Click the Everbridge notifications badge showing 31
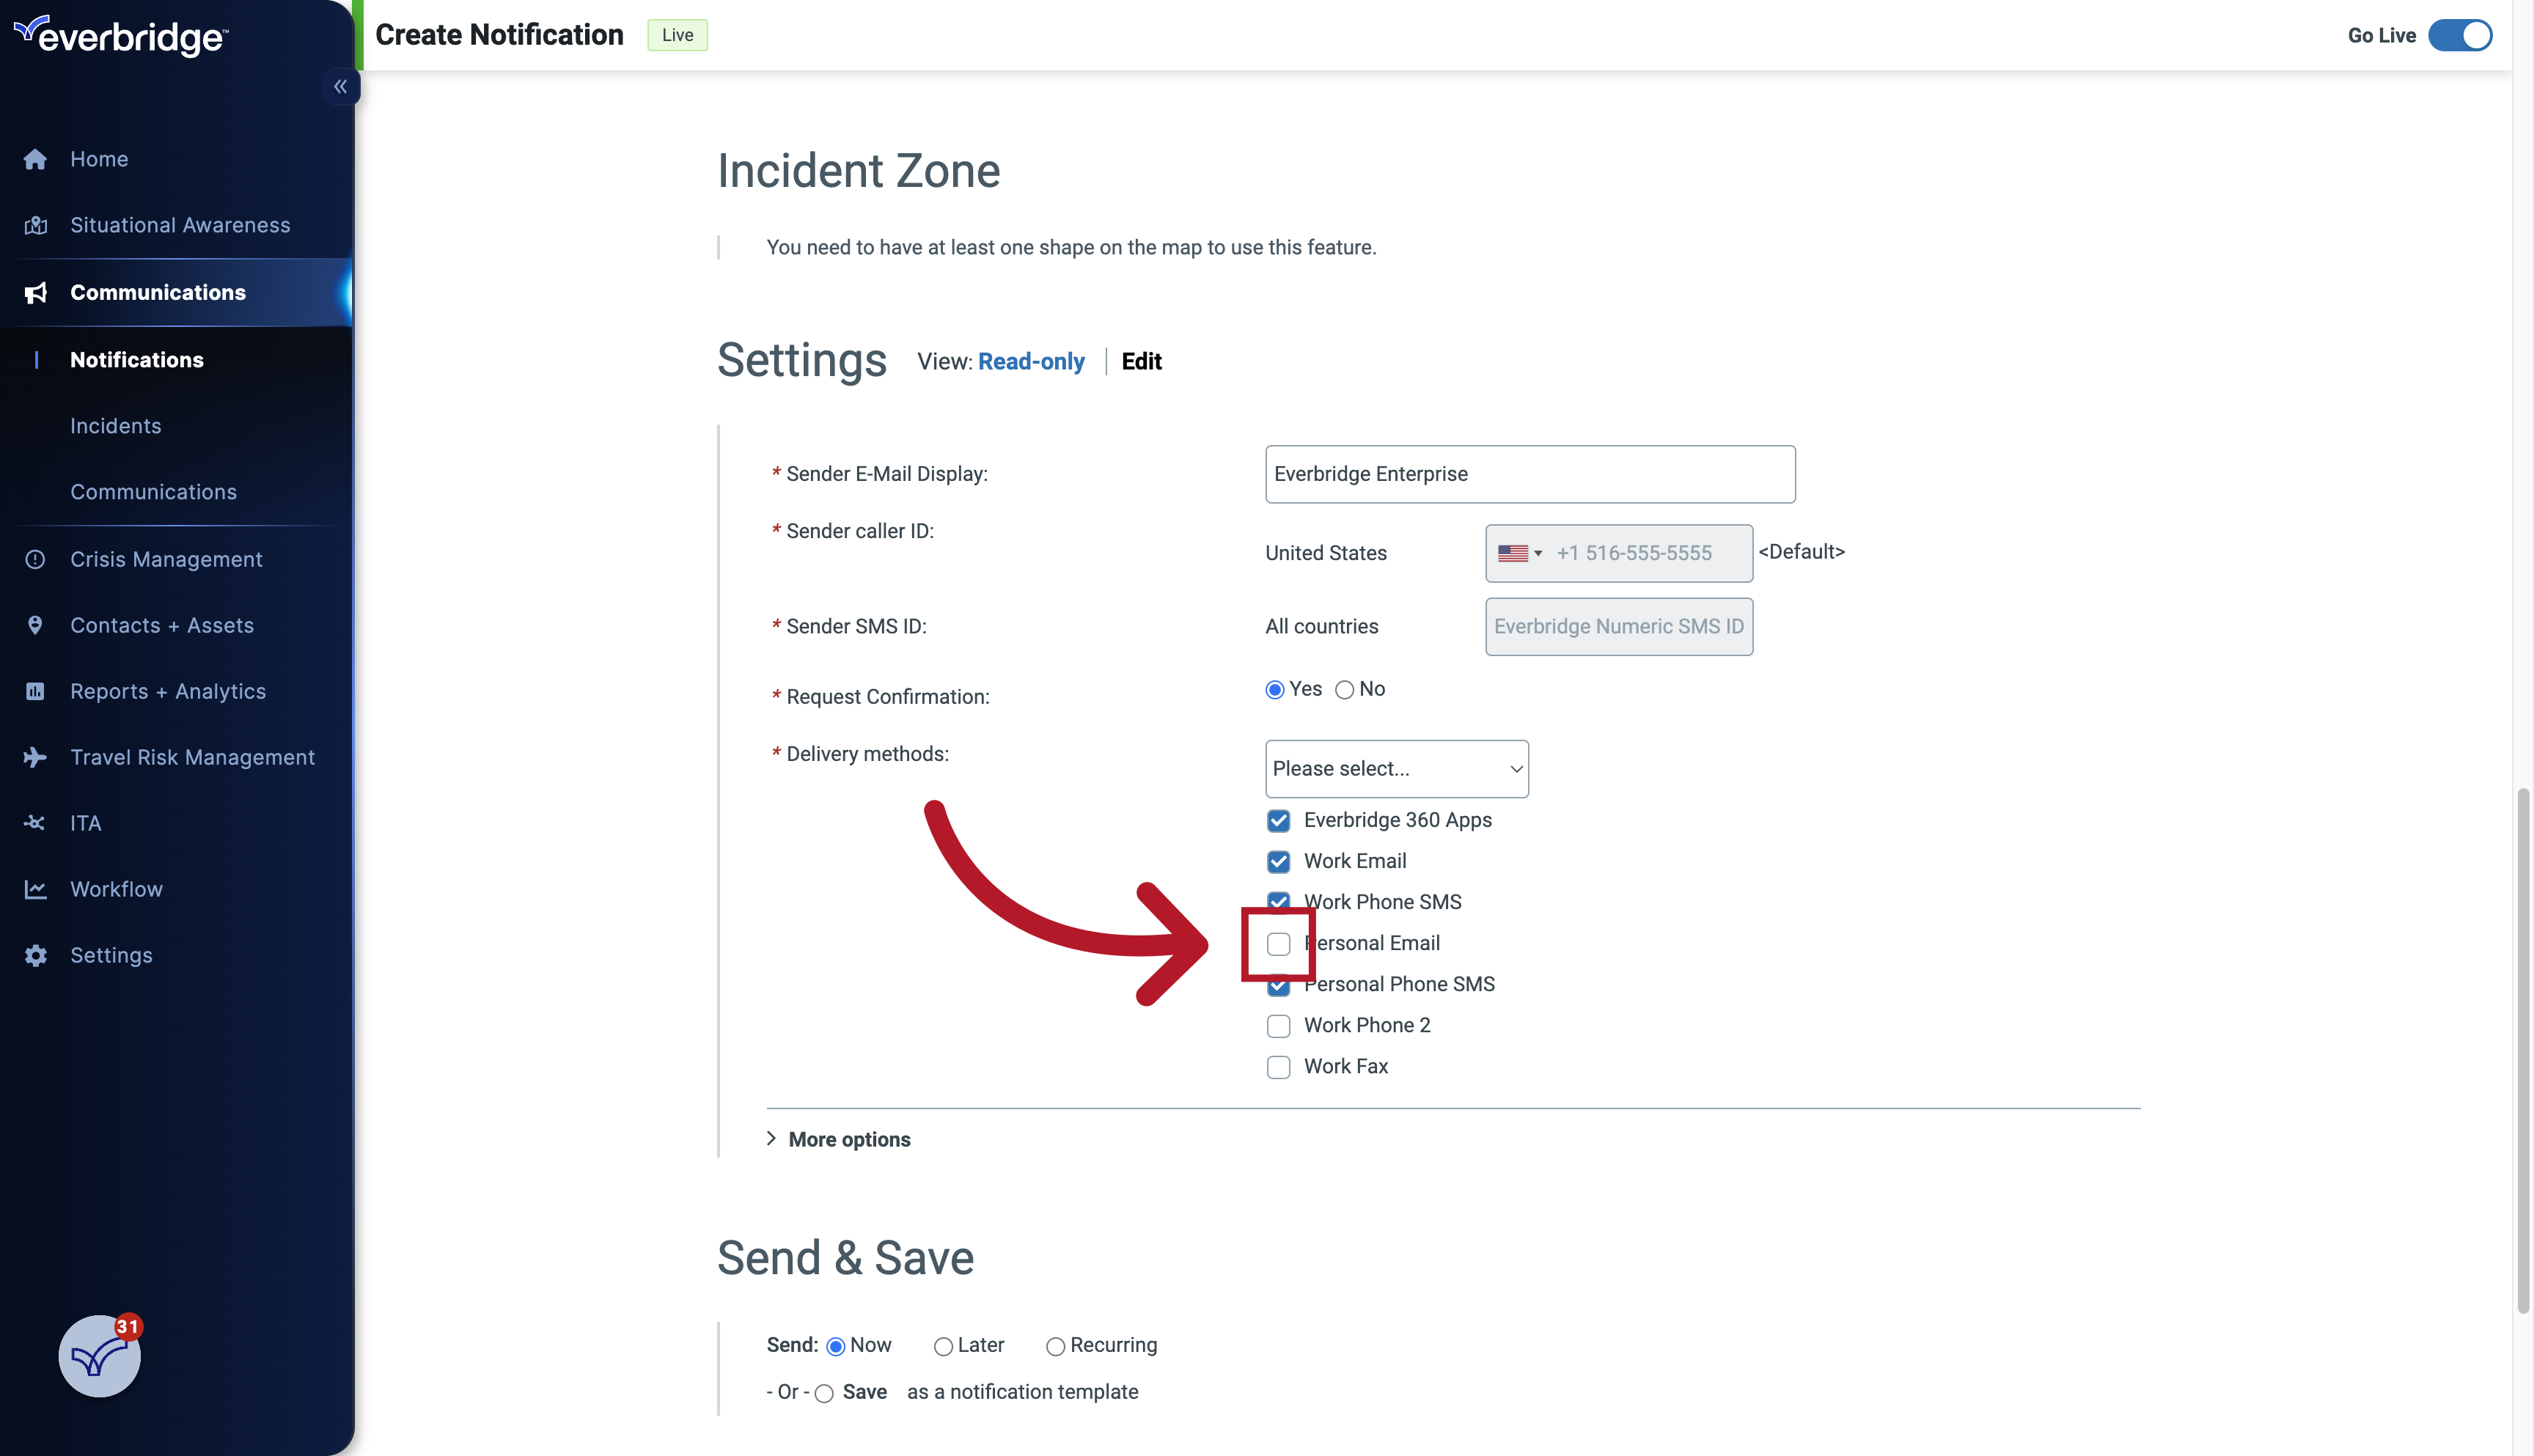Viewport: 2534px width, 1456px height. (x=127, y=1327)
